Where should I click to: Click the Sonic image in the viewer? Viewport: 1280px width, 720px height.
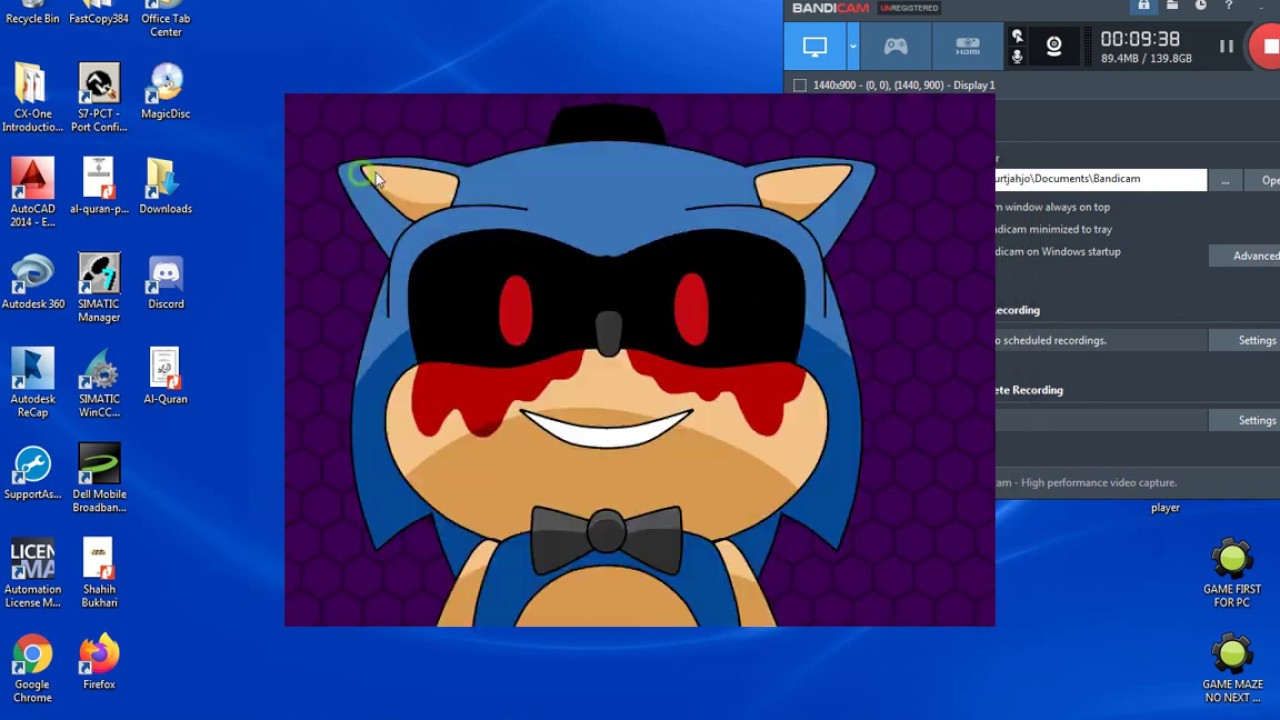[x=640, y=360]
